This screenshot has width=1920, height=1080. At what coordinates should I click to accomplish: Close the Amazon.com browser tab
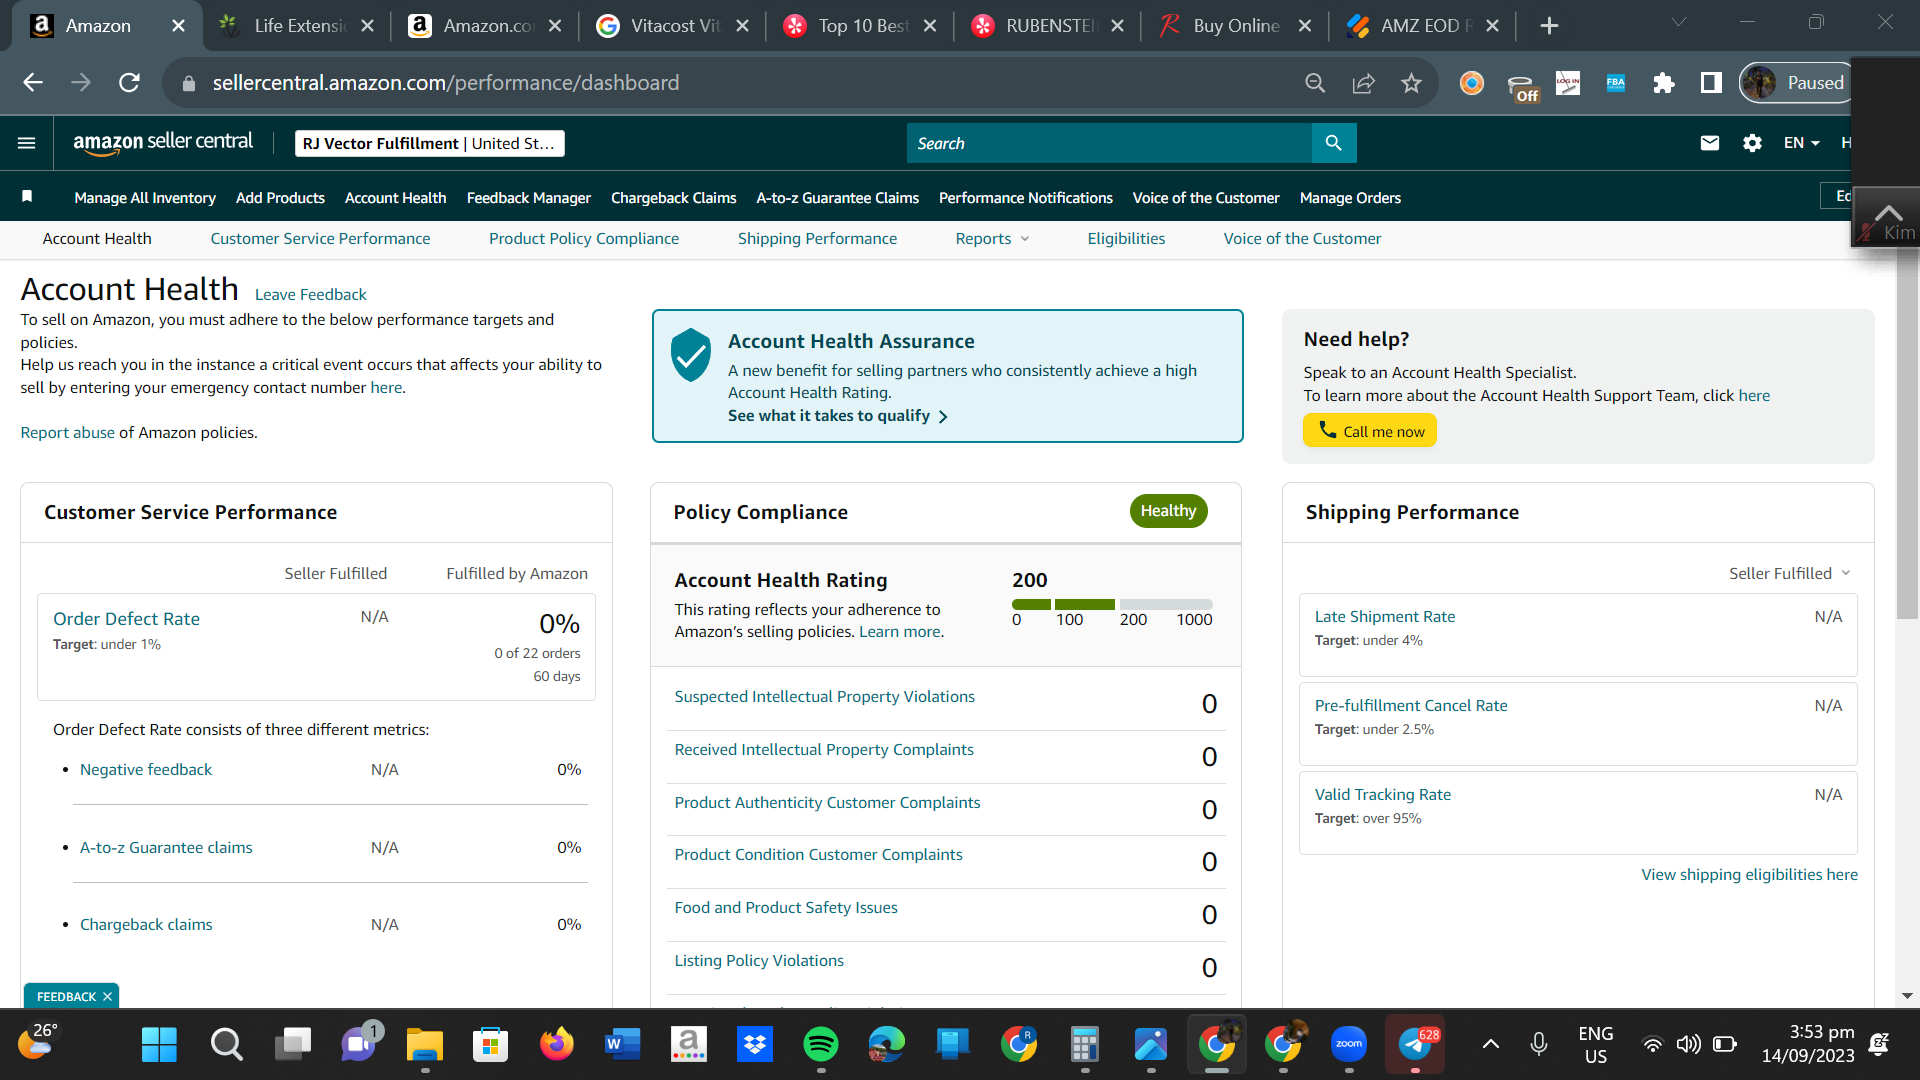point(555,26)
